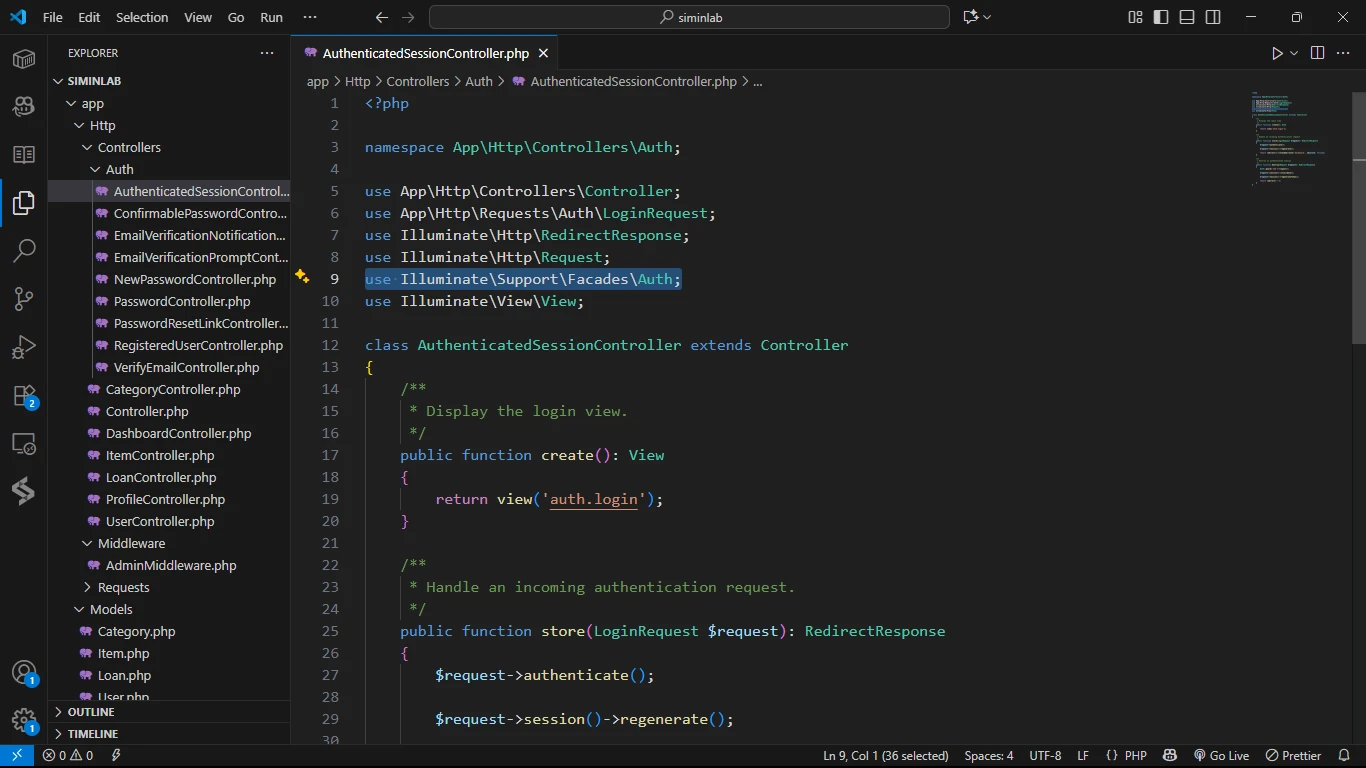The width and height of the screenshot is (1366, 768).
Task: Click the Split Editor Right icon
Action: [x=1317, y=53]
